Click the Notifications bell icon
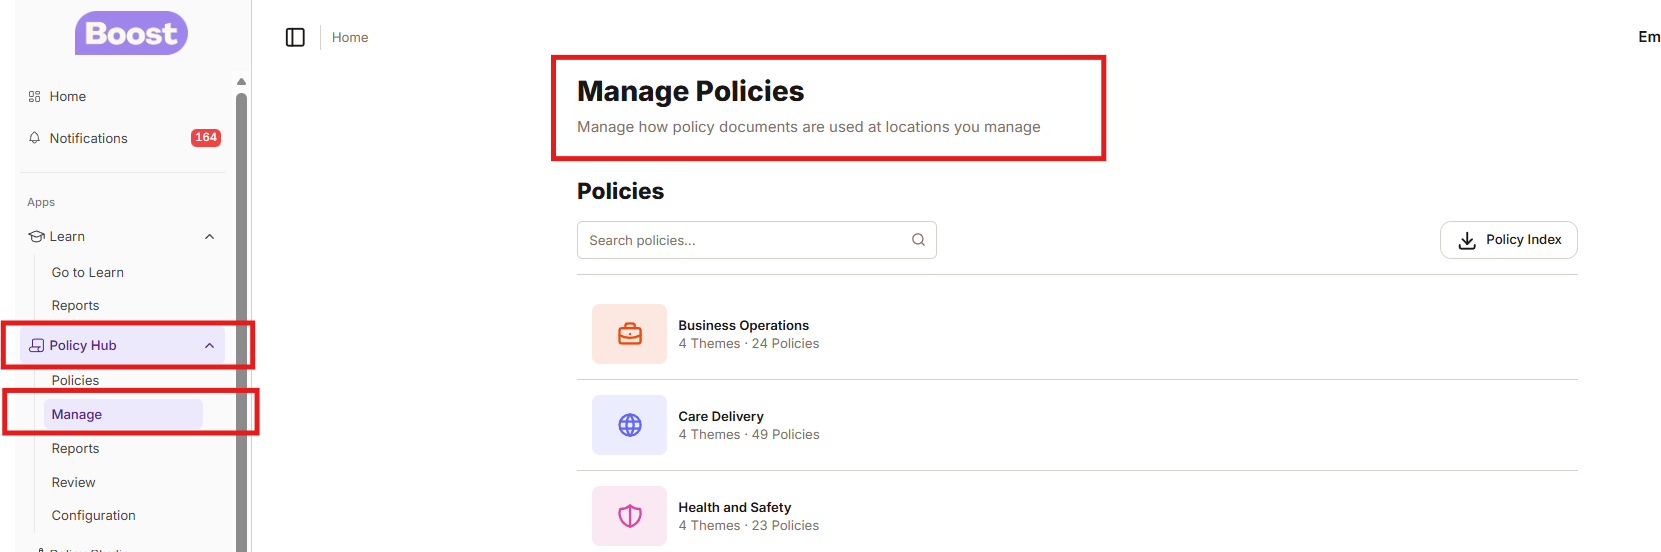This screenshot has width=1661, height=552. (x=35, y=138)
